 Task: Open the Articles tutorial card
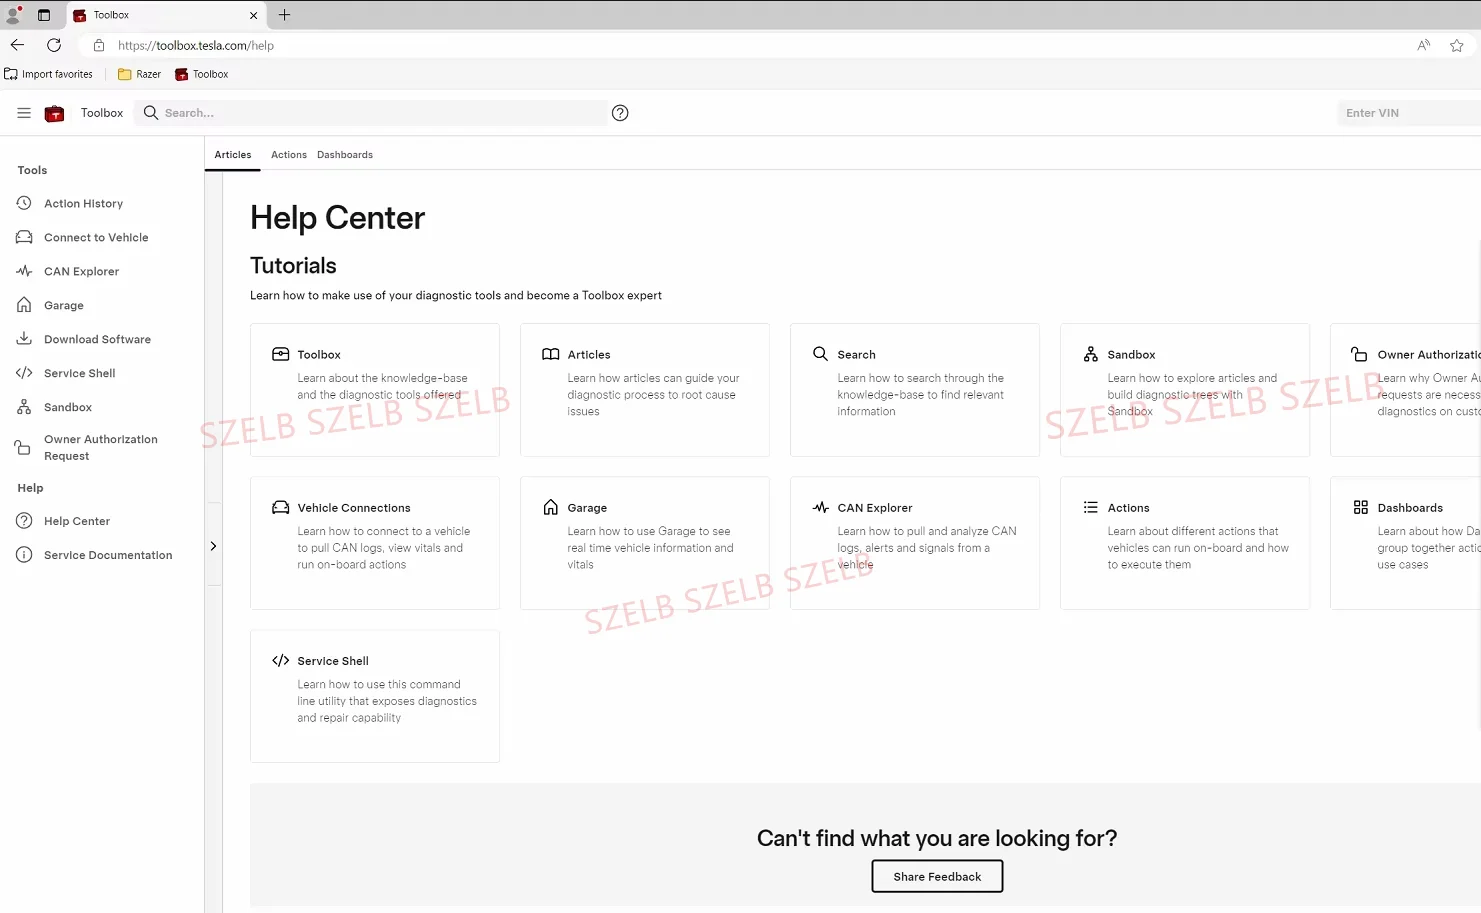tap(645, 390)
